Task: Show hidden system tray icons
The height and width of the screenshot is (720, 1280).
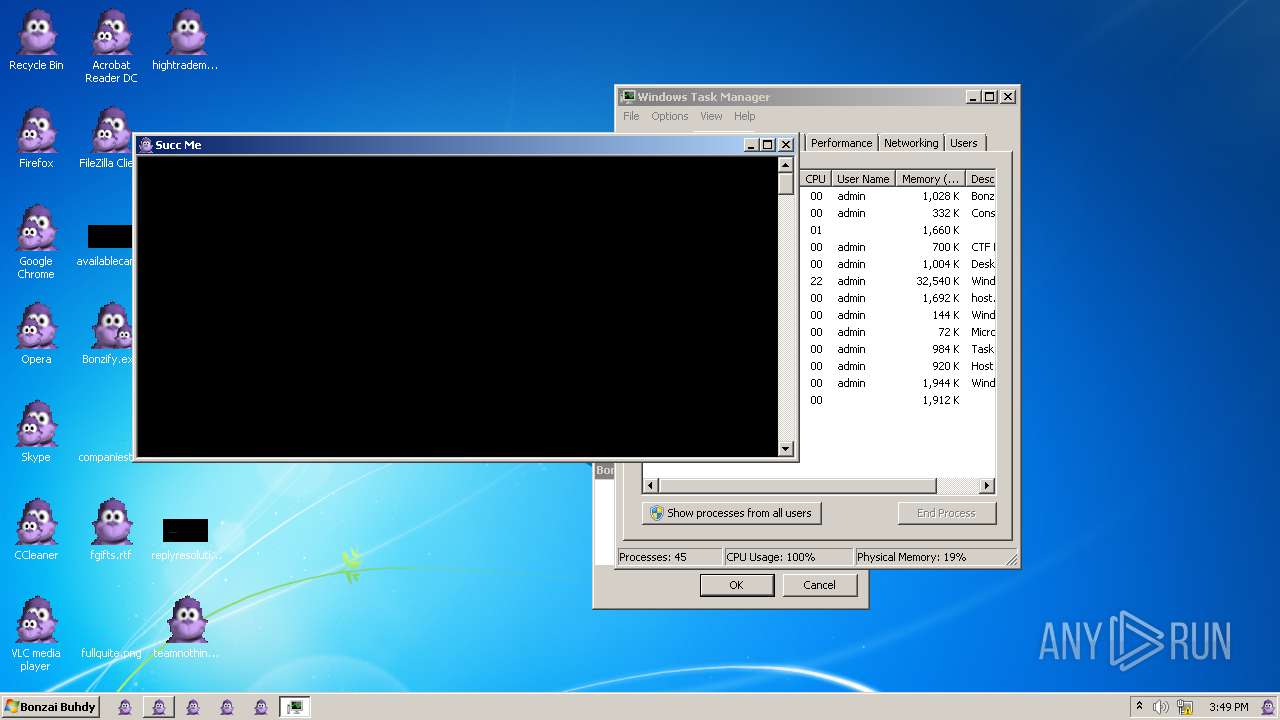Action: pyautogui.click(x=1139, y=707)
